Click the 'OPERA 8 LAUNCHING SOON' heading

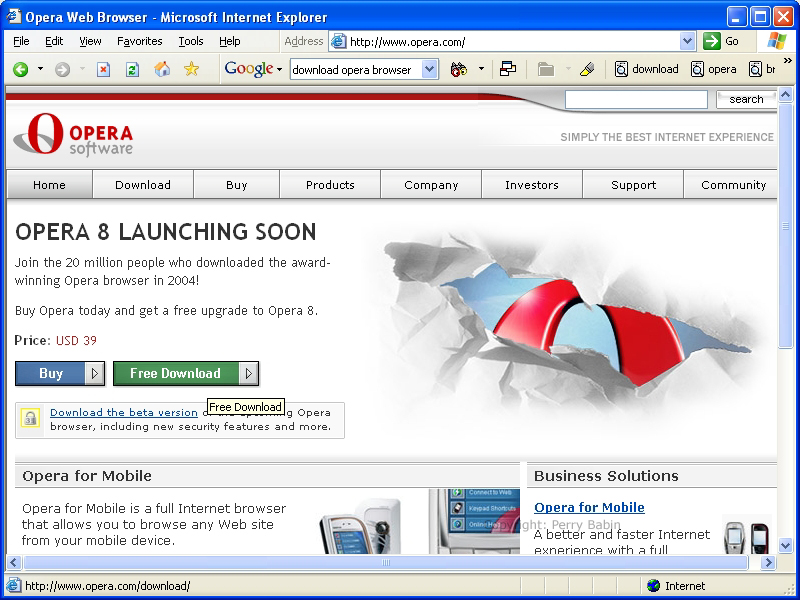click(x=166, y=232)
